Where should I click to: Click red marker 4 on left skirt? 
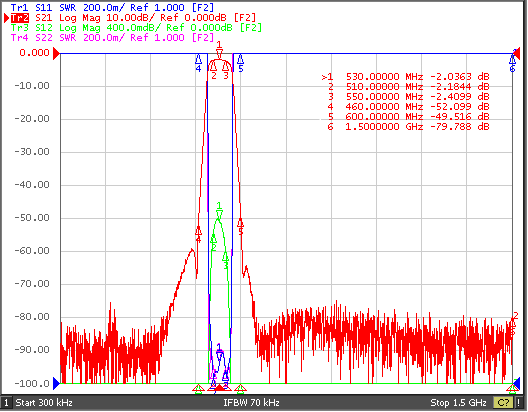pyautogui.click(x=198, y=235)
